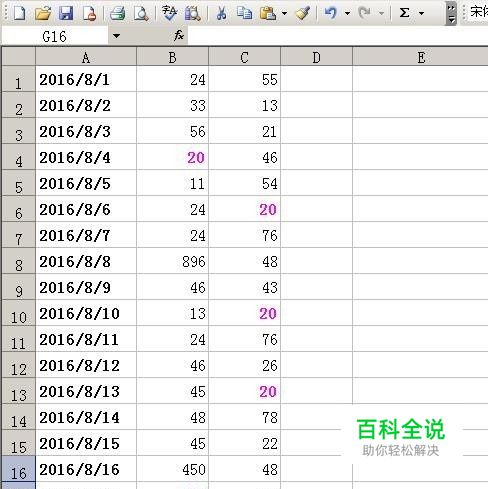Viewport: 488px width, 489px height.
Task: Save the workbook with the floppy disk icon
Action: click(66, 13)
